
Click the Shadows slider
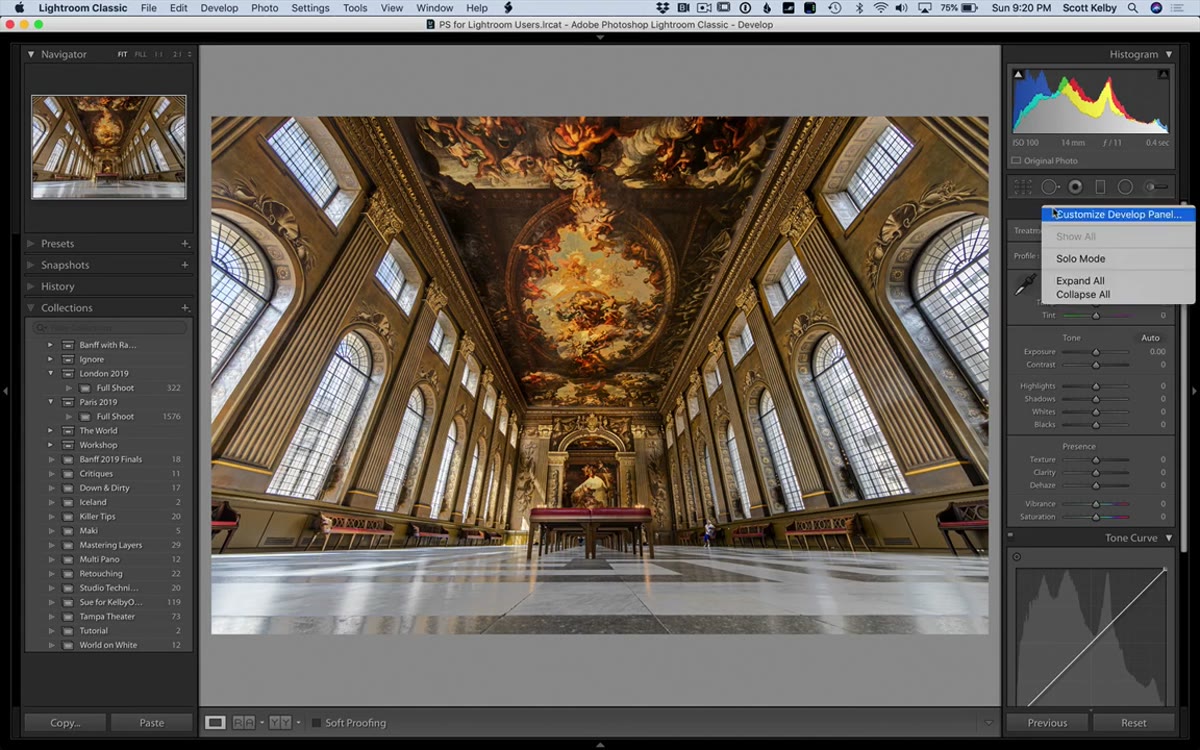click(x=1095, y=399)
